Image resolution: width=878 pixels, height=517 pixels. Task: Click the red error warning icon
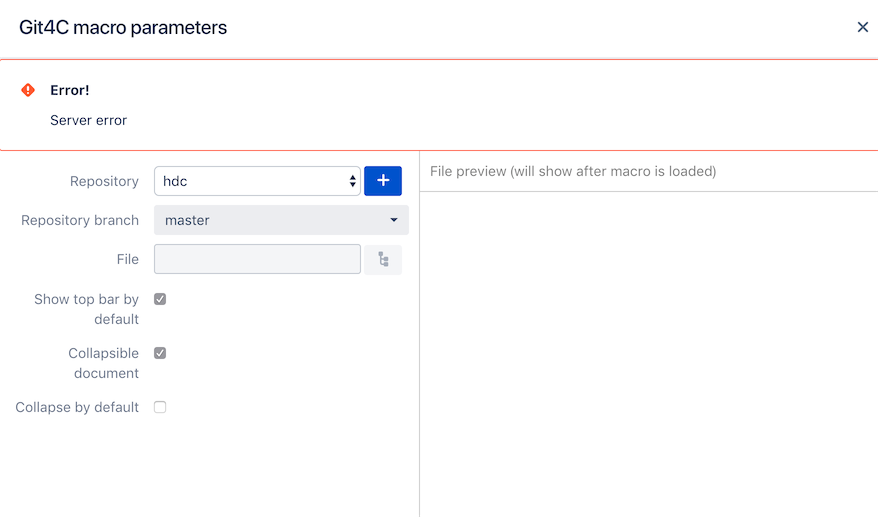click(x=28, y=90)
